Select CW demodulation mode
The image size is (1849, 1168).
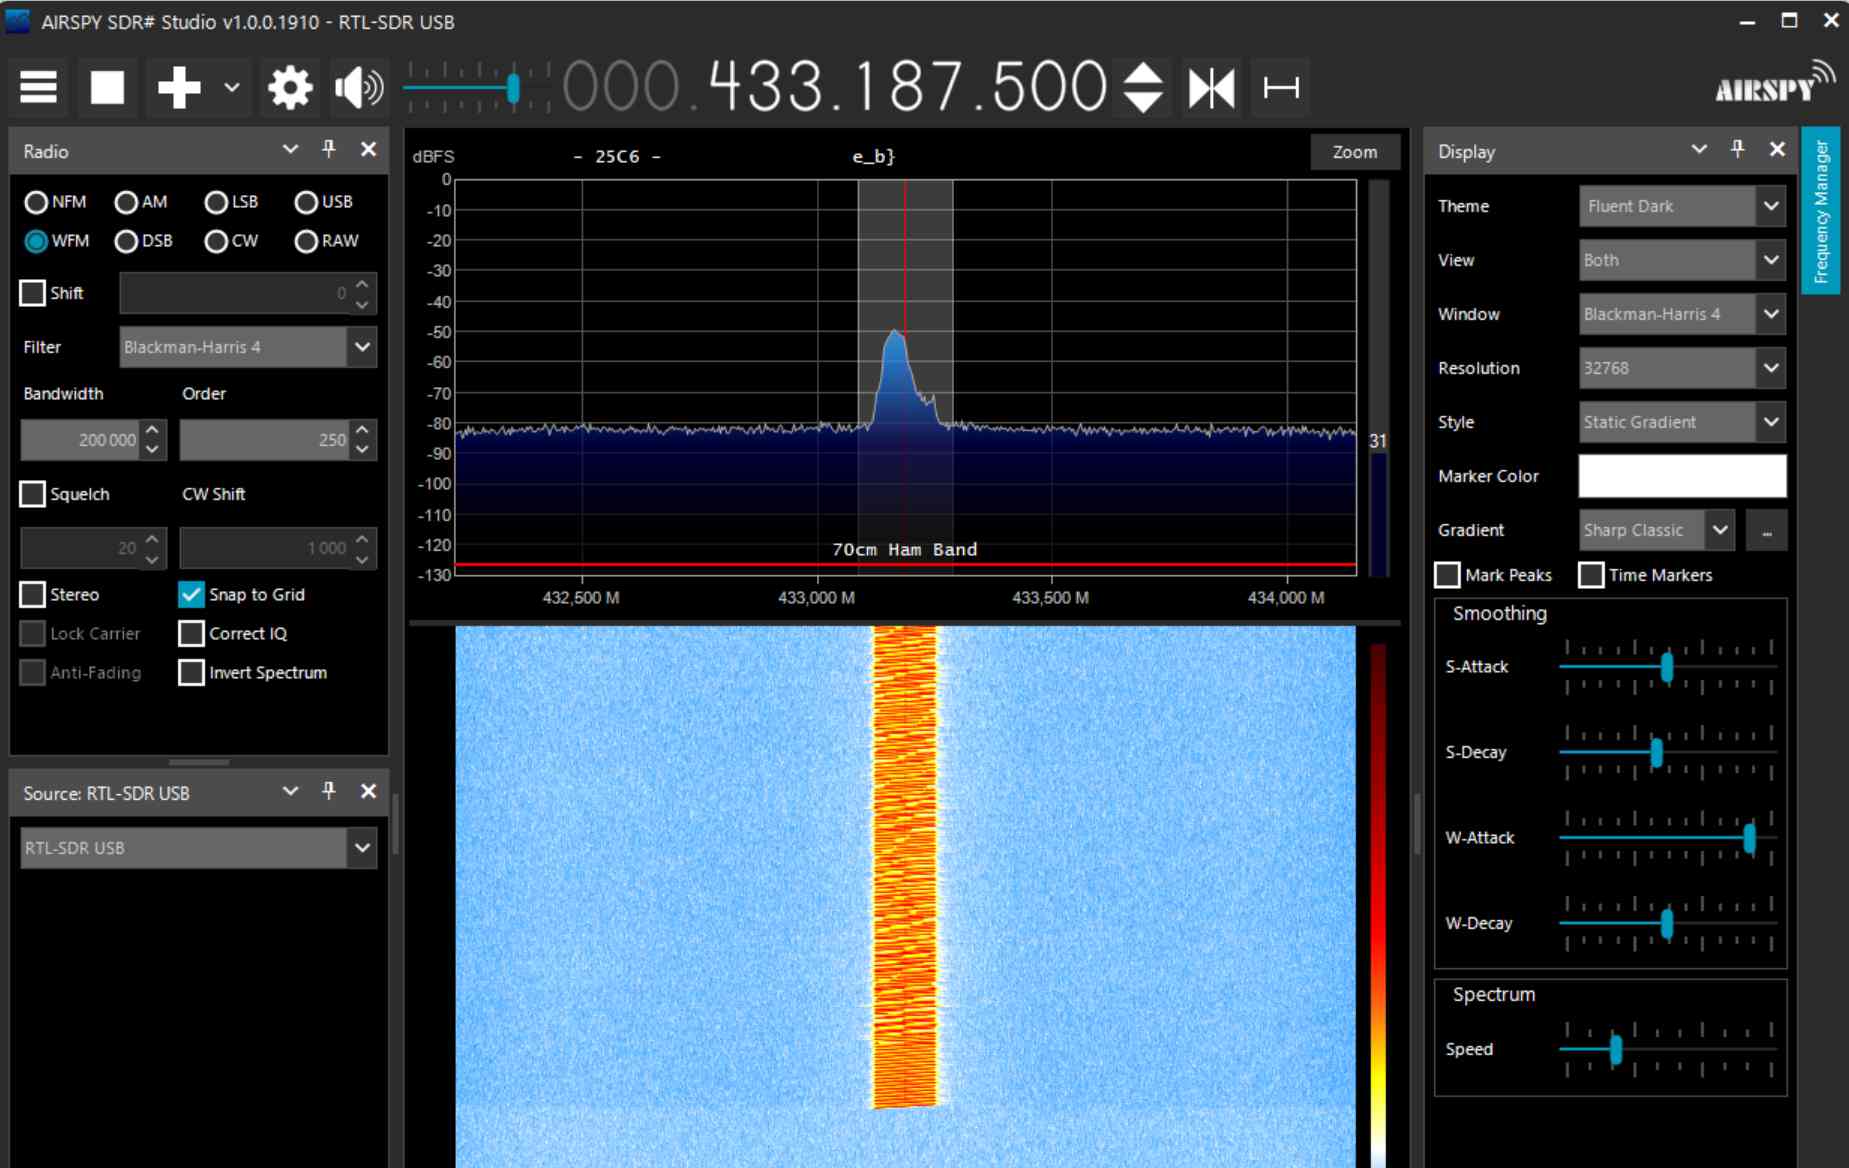pyautogui.click(x=231, y=241)
